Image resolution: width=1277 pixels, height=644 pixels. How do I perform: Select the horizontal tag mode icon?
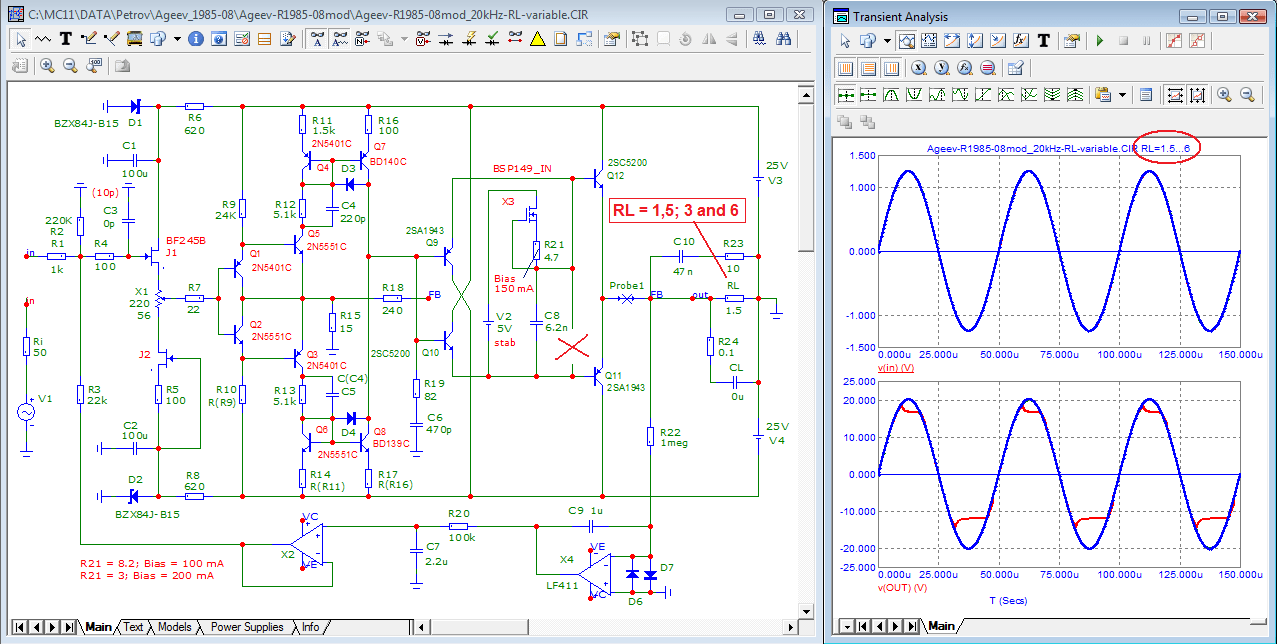pyautogui.click(x=952, y=41)
